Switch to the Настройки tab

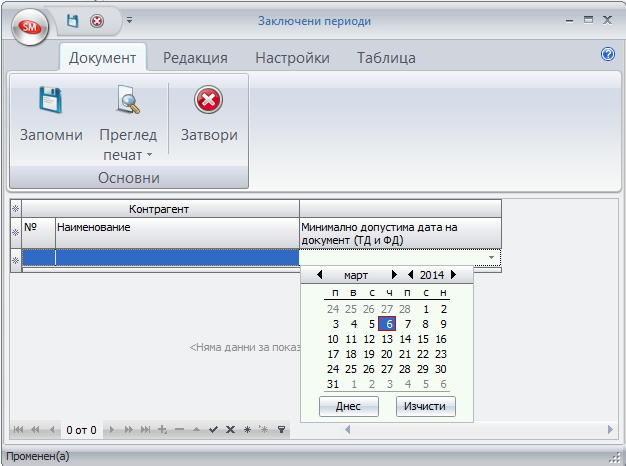coord(292,58)
